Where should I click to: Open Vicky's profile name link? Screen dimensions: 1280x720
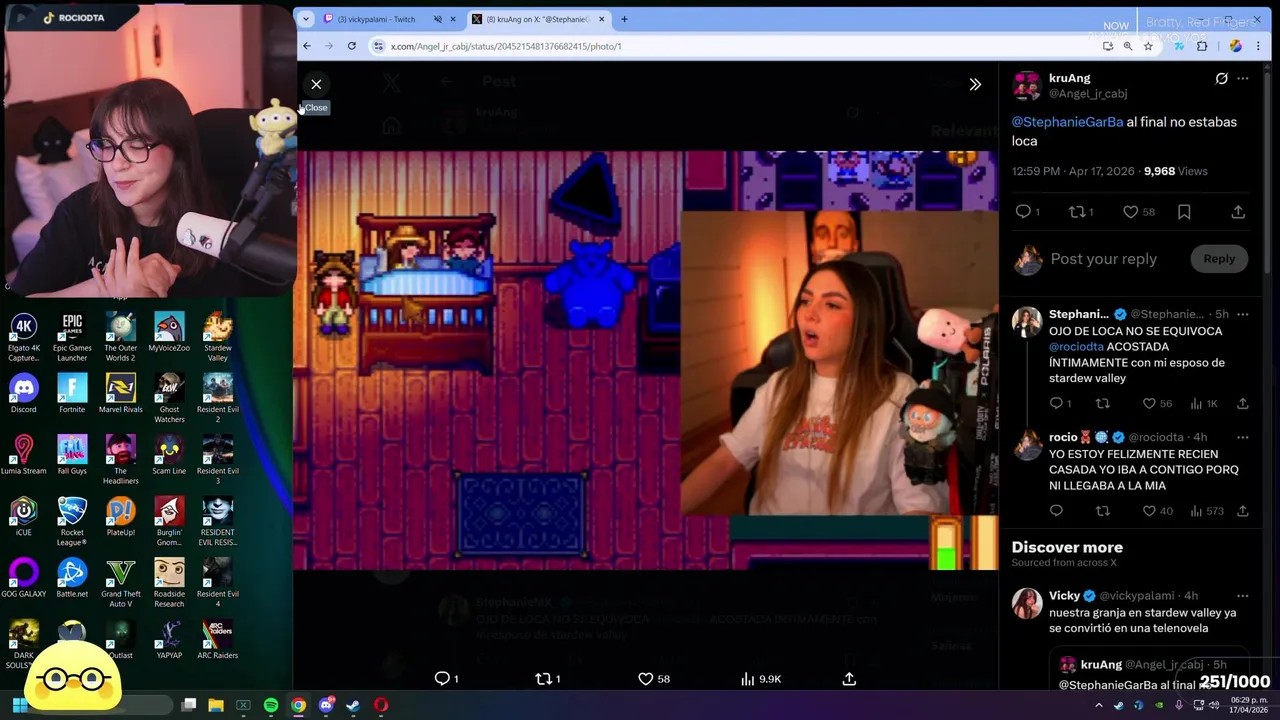click(1064, 596)
